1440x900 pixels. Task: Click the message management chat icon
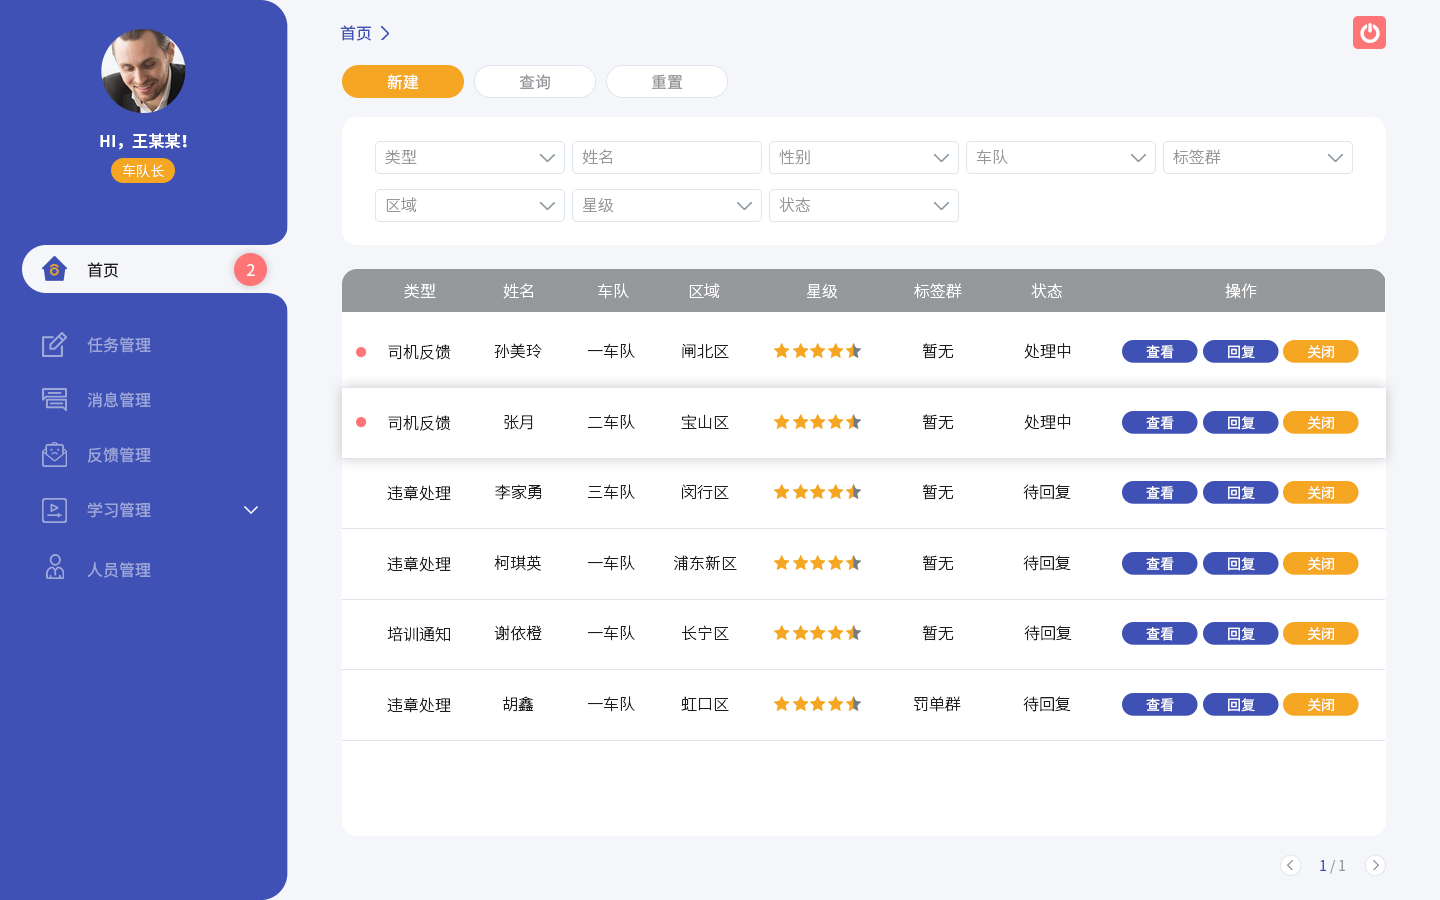coord(54,399)
